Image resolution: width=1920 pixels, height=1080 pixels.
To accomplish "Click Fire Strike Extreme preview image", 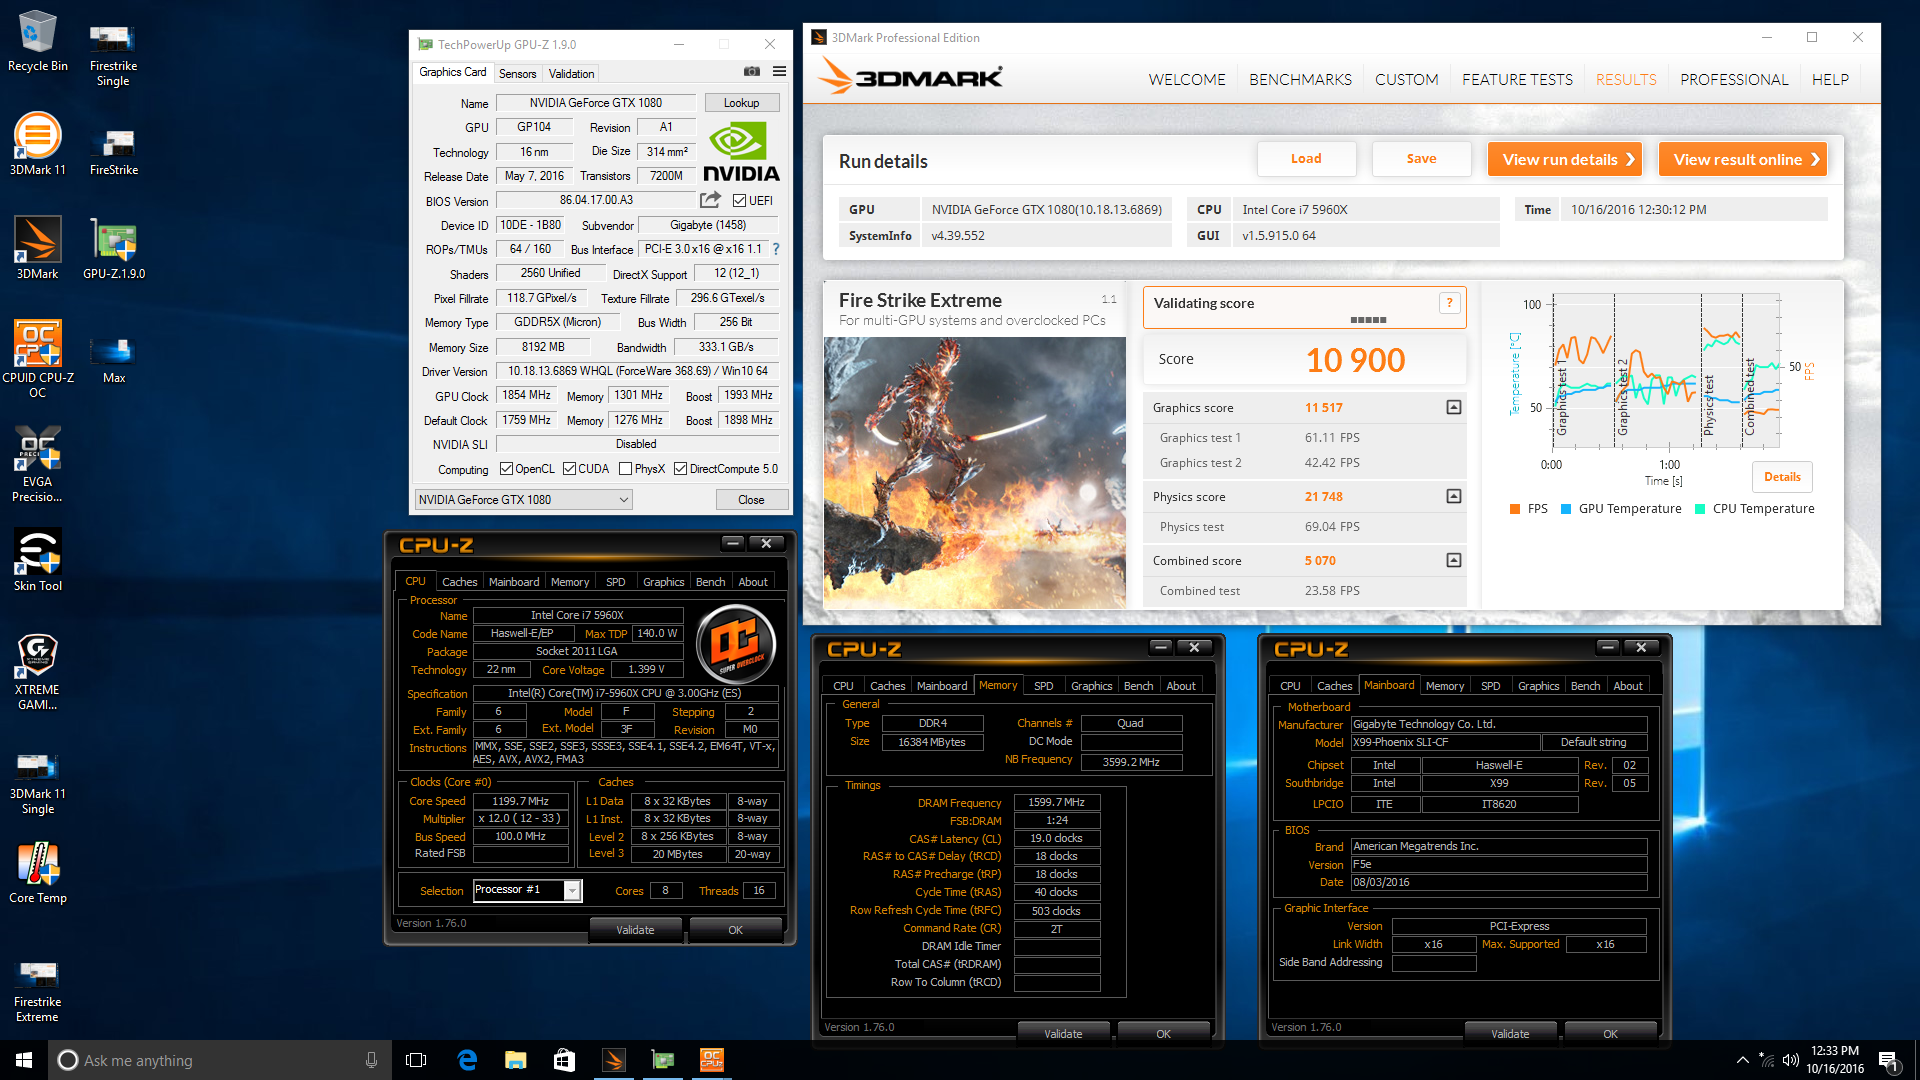I will pyautogui.click(x=975, y=473).
